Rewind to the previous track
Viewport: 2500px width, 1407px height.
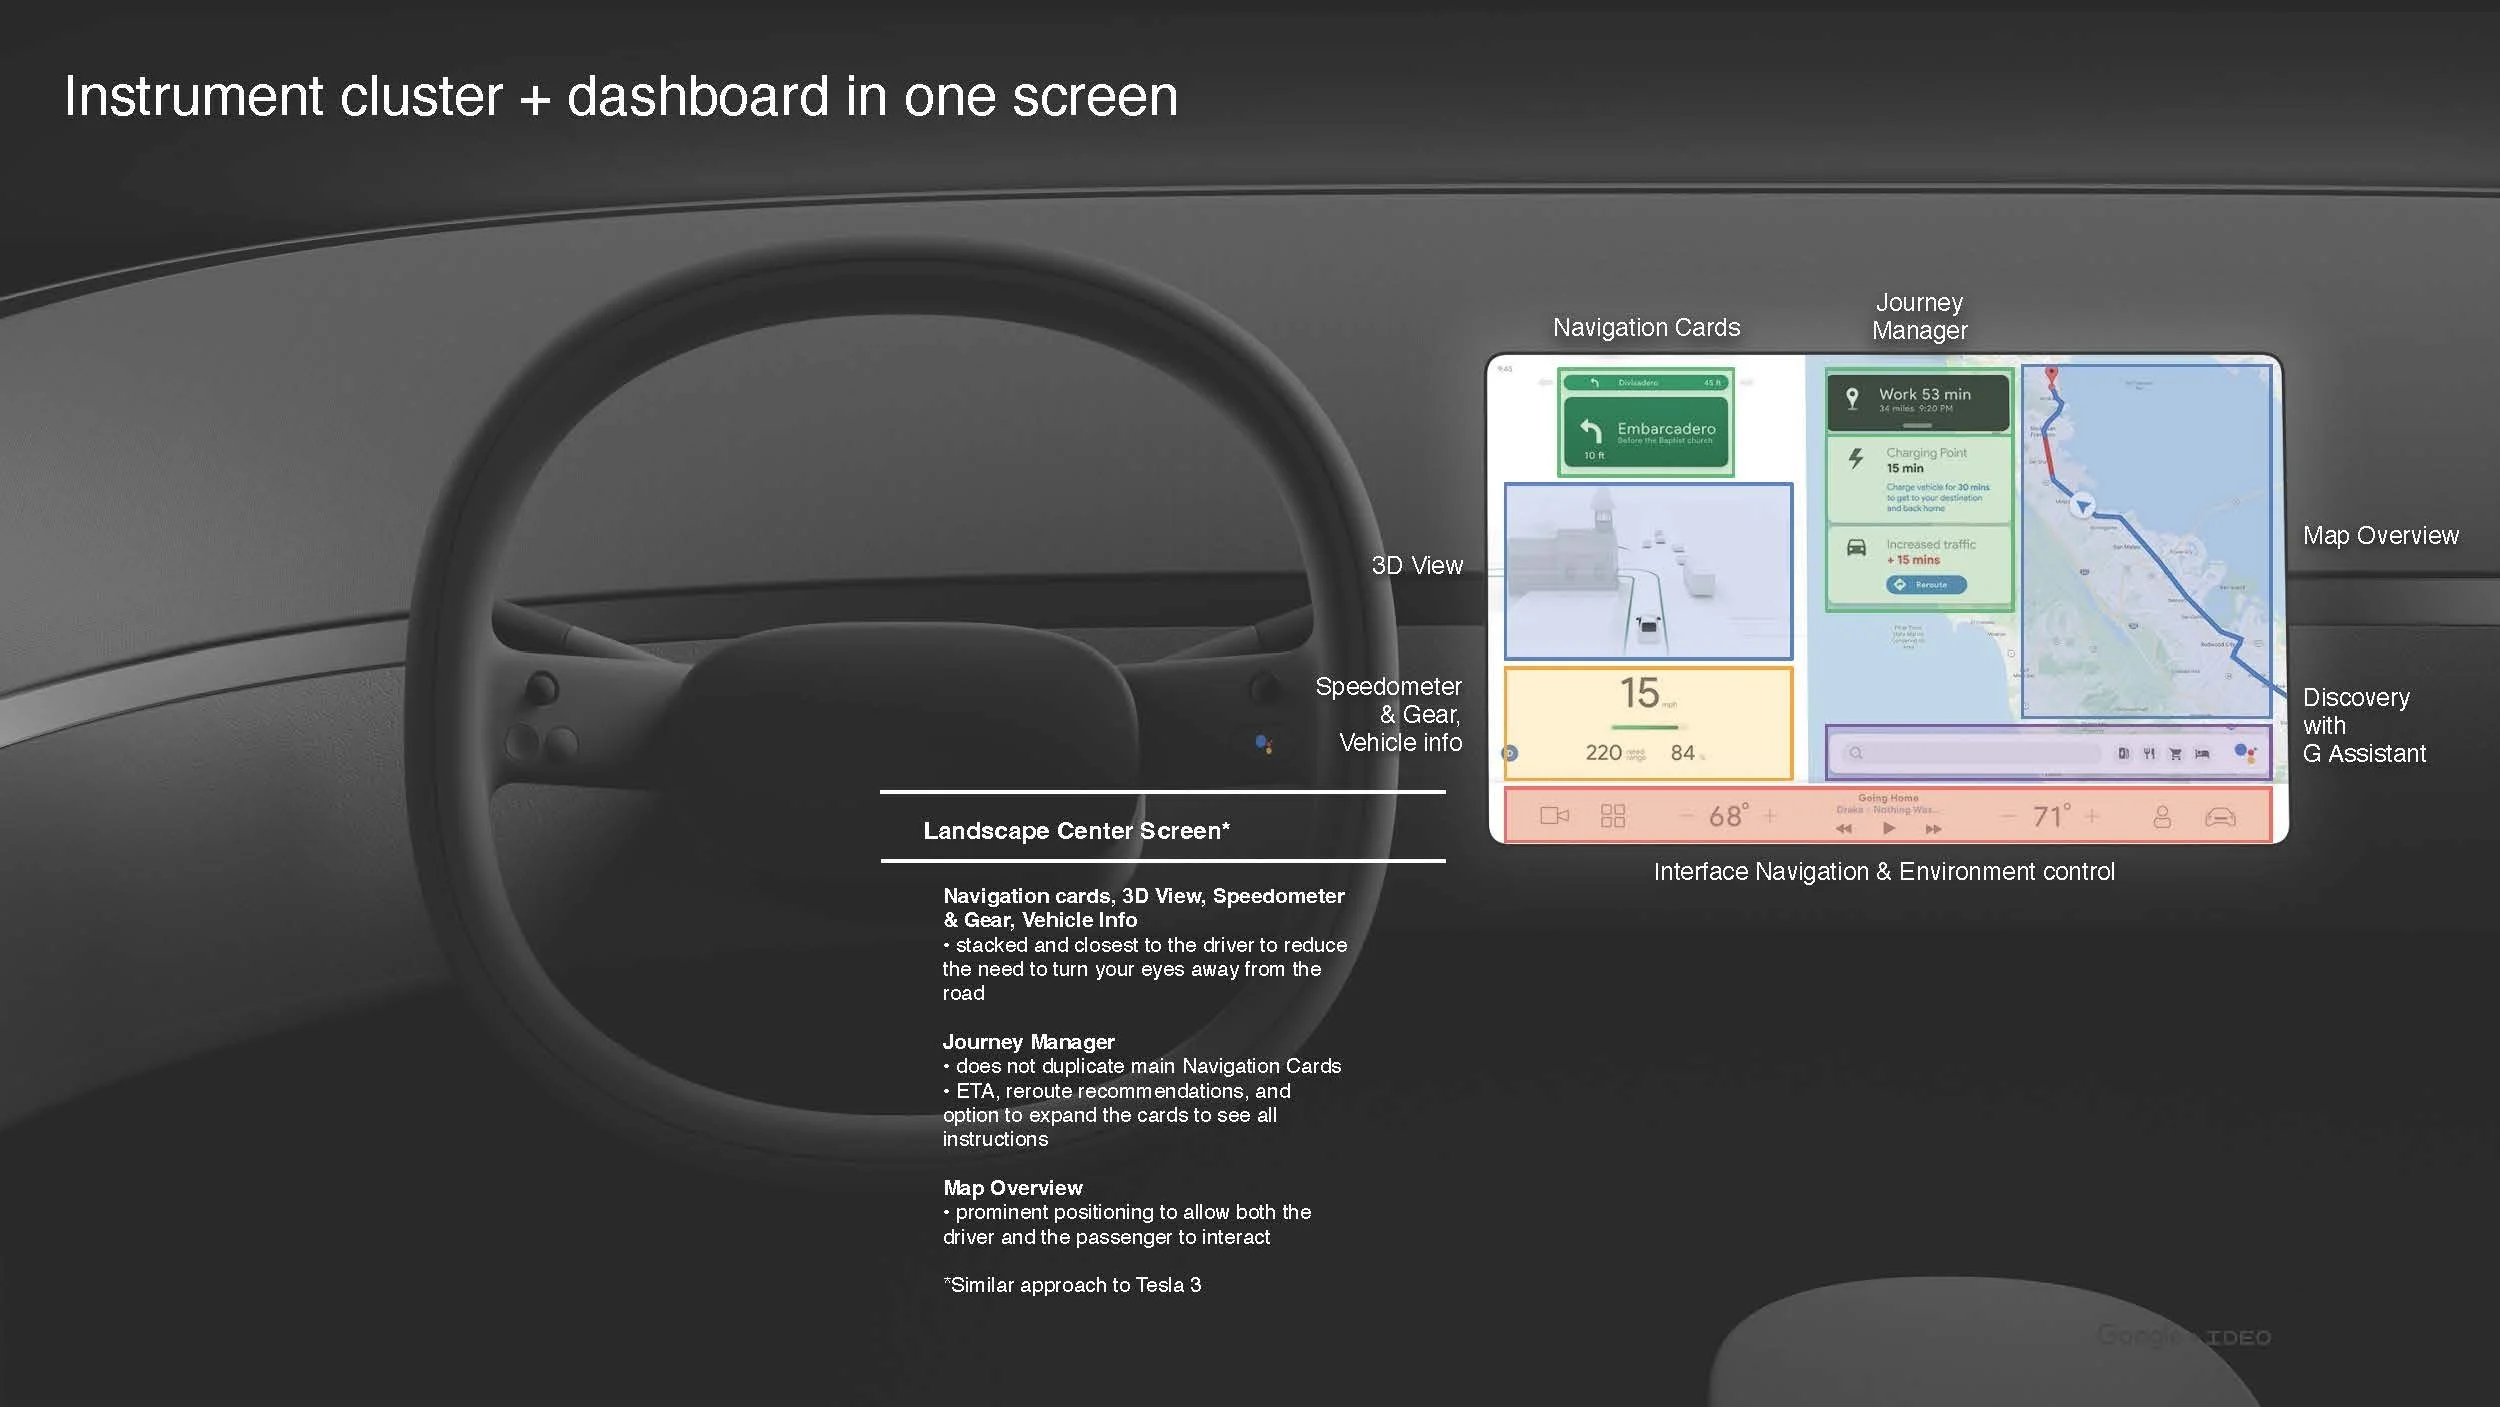point(1844,829)
